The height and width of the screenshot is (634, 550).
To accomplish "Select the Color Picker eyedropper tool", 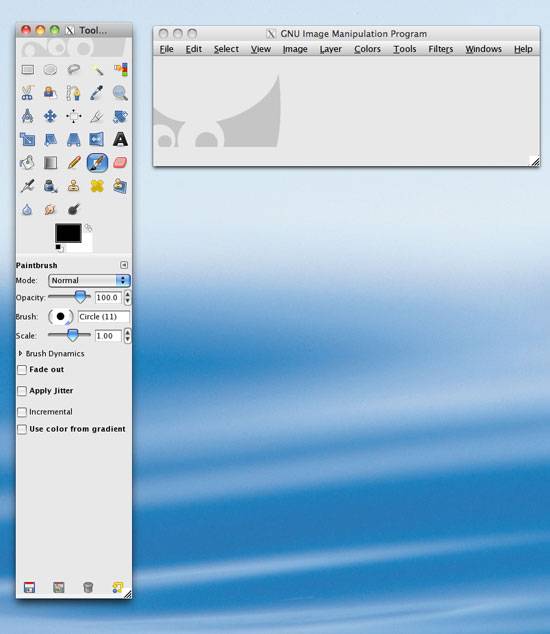I will pyautogui.click(x=97, y=93).
